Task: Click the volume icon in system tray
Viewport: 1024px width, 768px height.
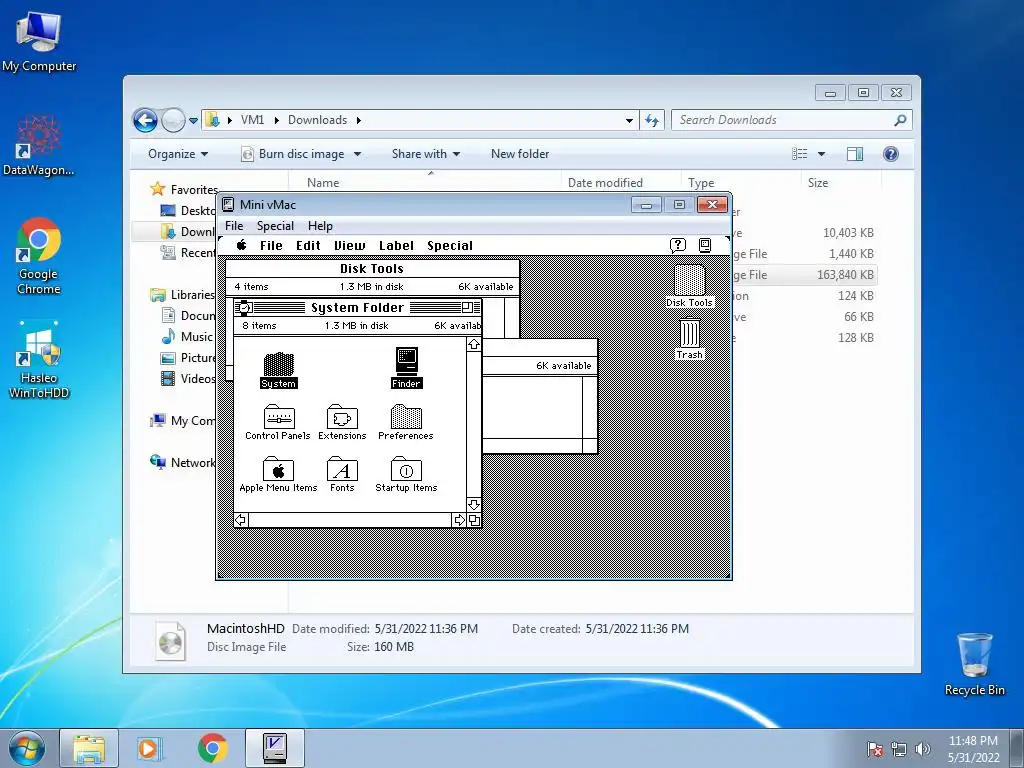Action: click(x=922, y=749)
